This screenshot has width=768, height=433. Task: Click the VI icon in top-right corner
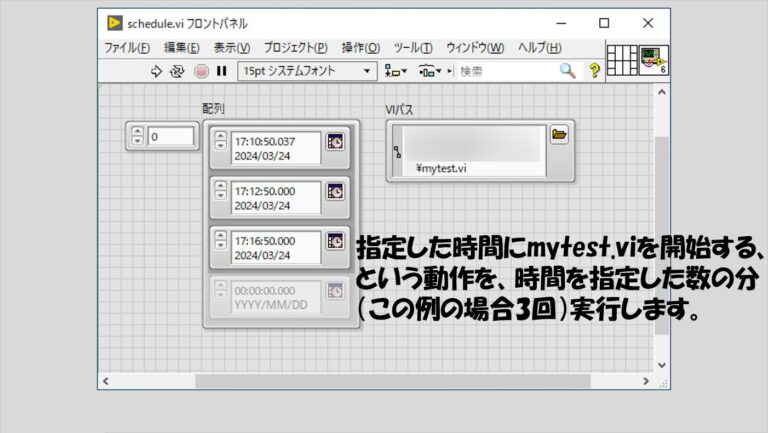coord(654,60)
